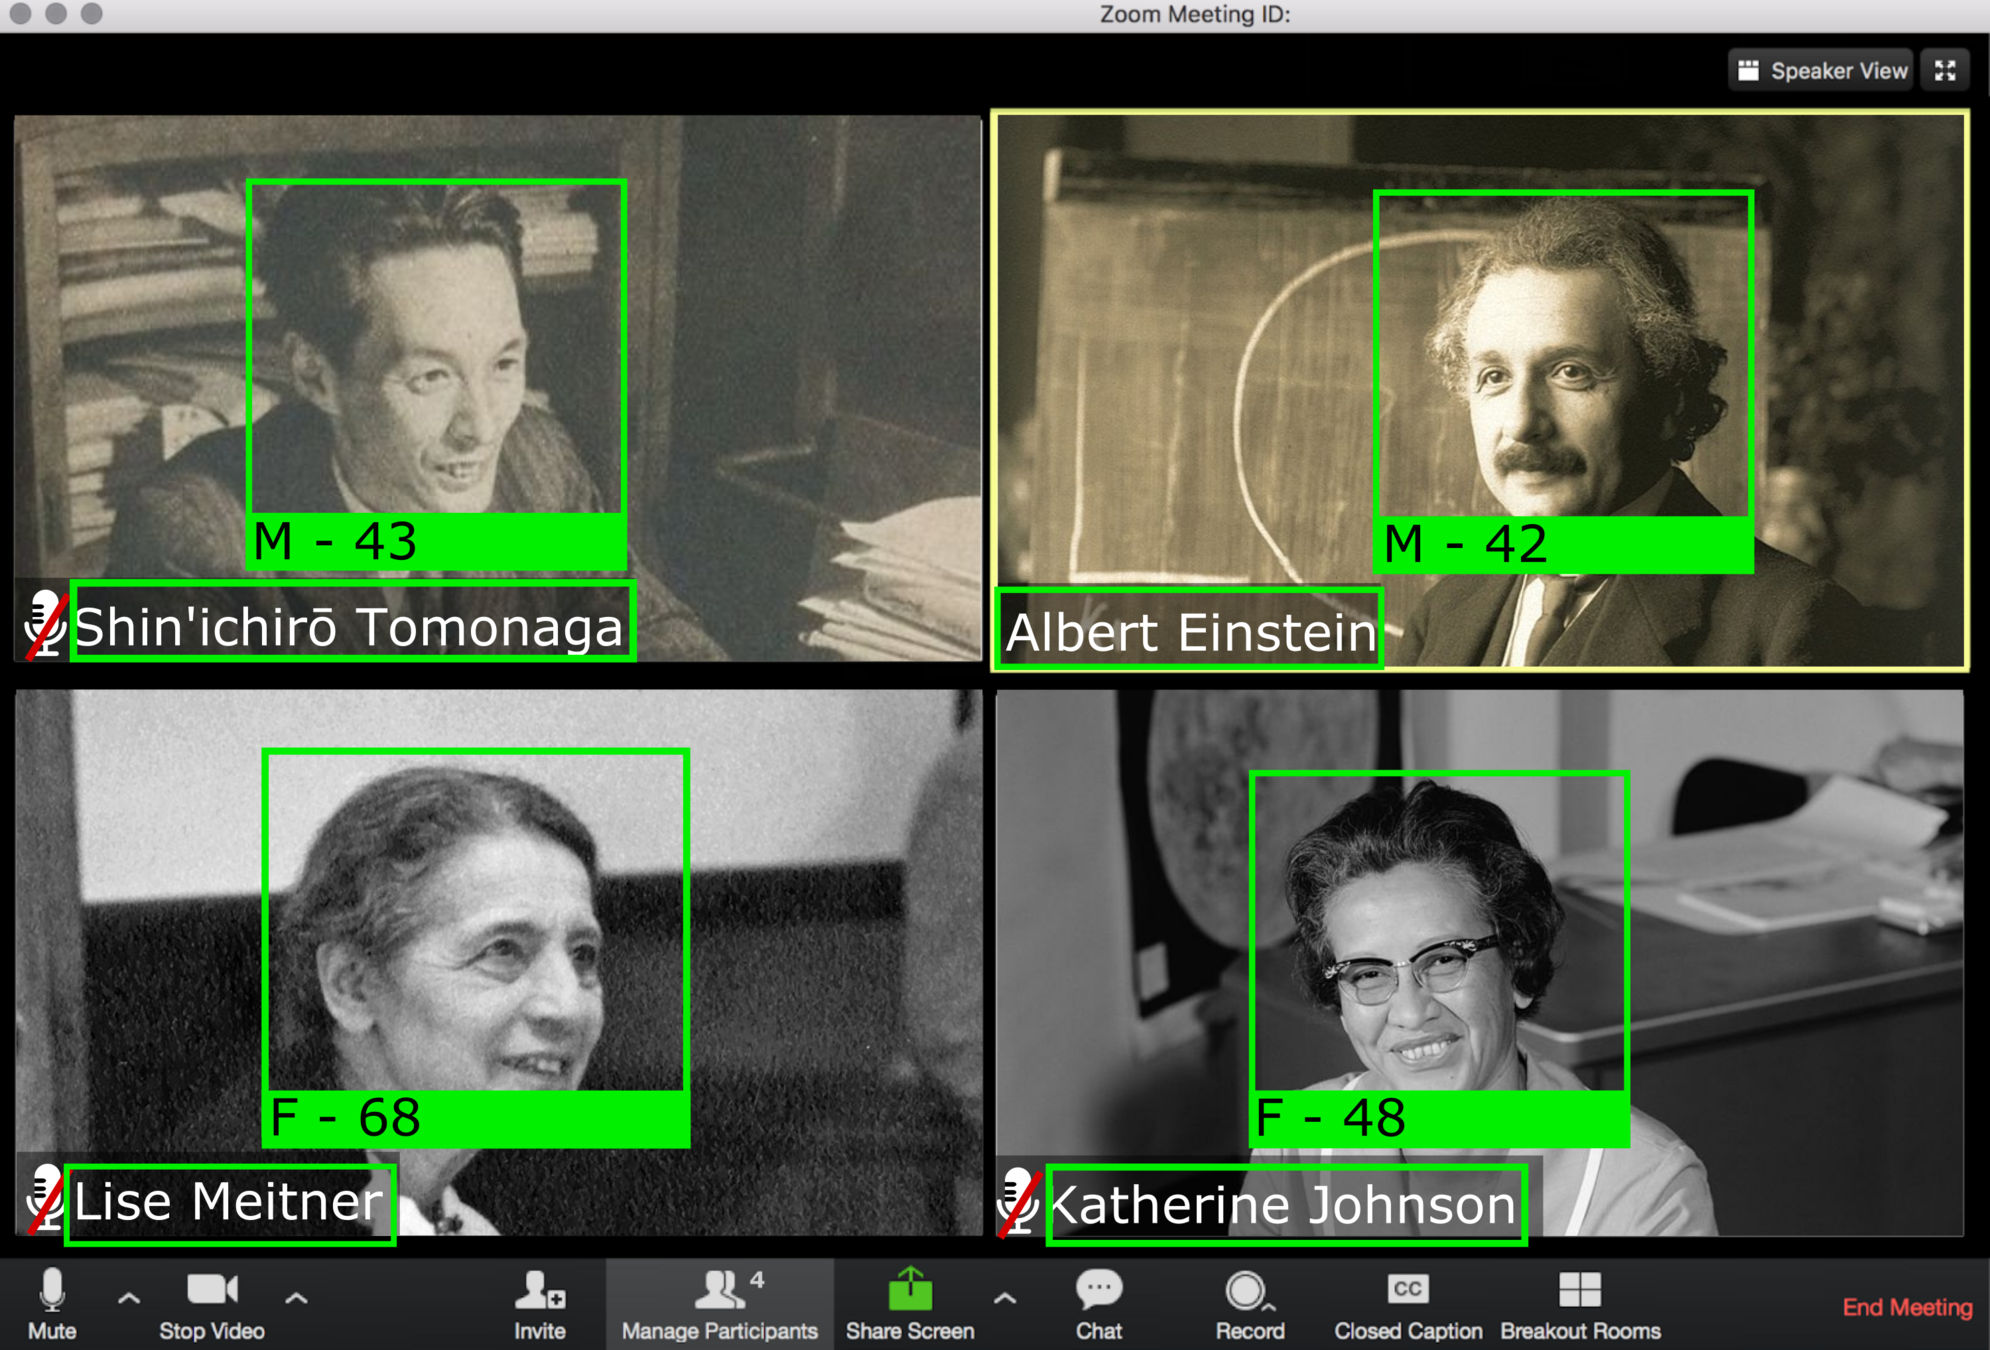Enter full screen using the expand icon
This screenshot has width=1990, height=1350.
click(1945, 71)
